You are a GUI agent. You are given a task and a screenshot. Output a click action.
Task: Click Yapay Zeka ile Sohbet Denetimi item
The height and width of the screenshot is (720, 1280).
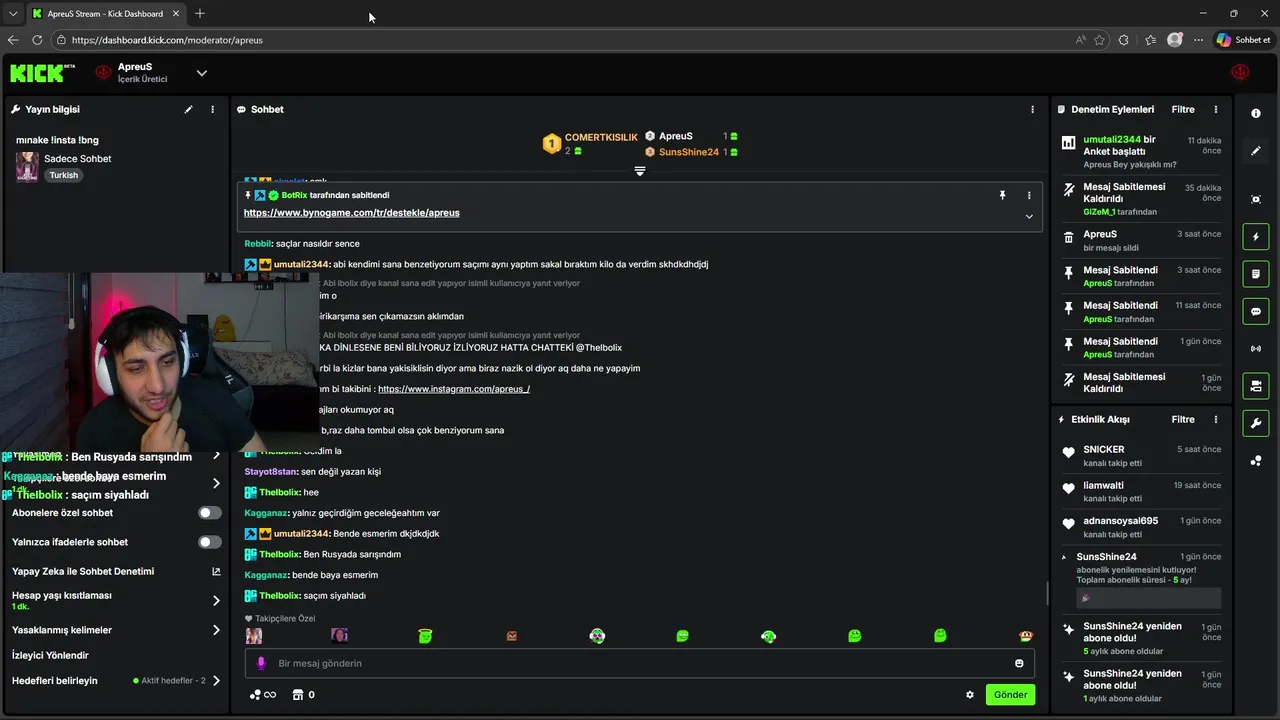click(83, 572)
